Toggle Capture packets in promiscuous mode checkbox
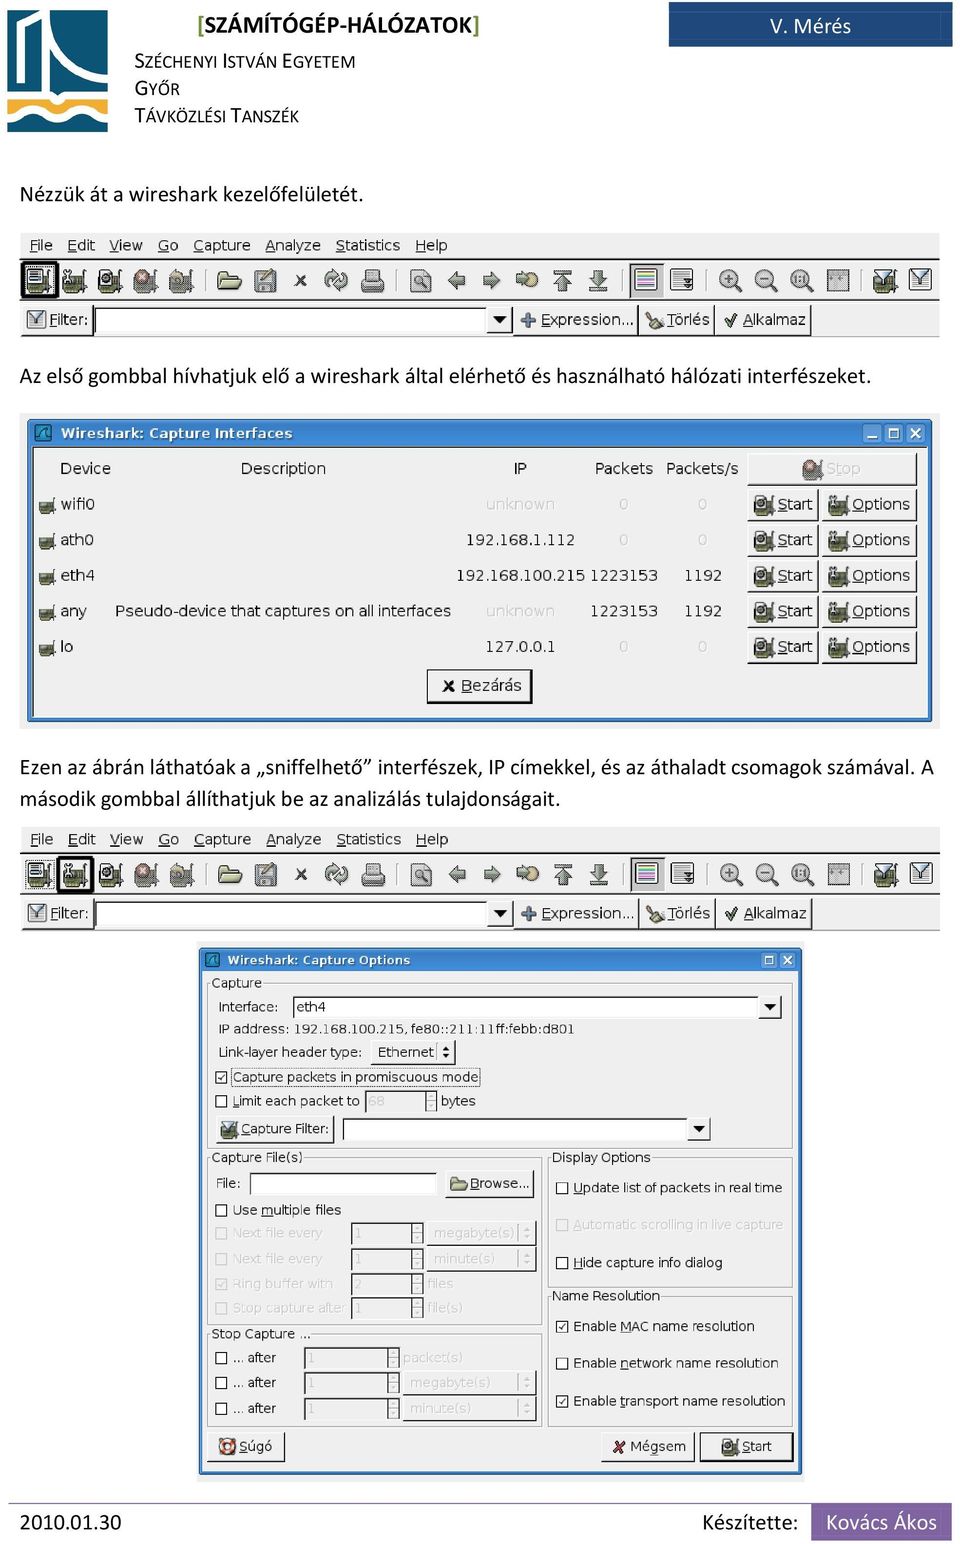The height and width of the screenshot is (1544, 960). tap(222, 1077)
